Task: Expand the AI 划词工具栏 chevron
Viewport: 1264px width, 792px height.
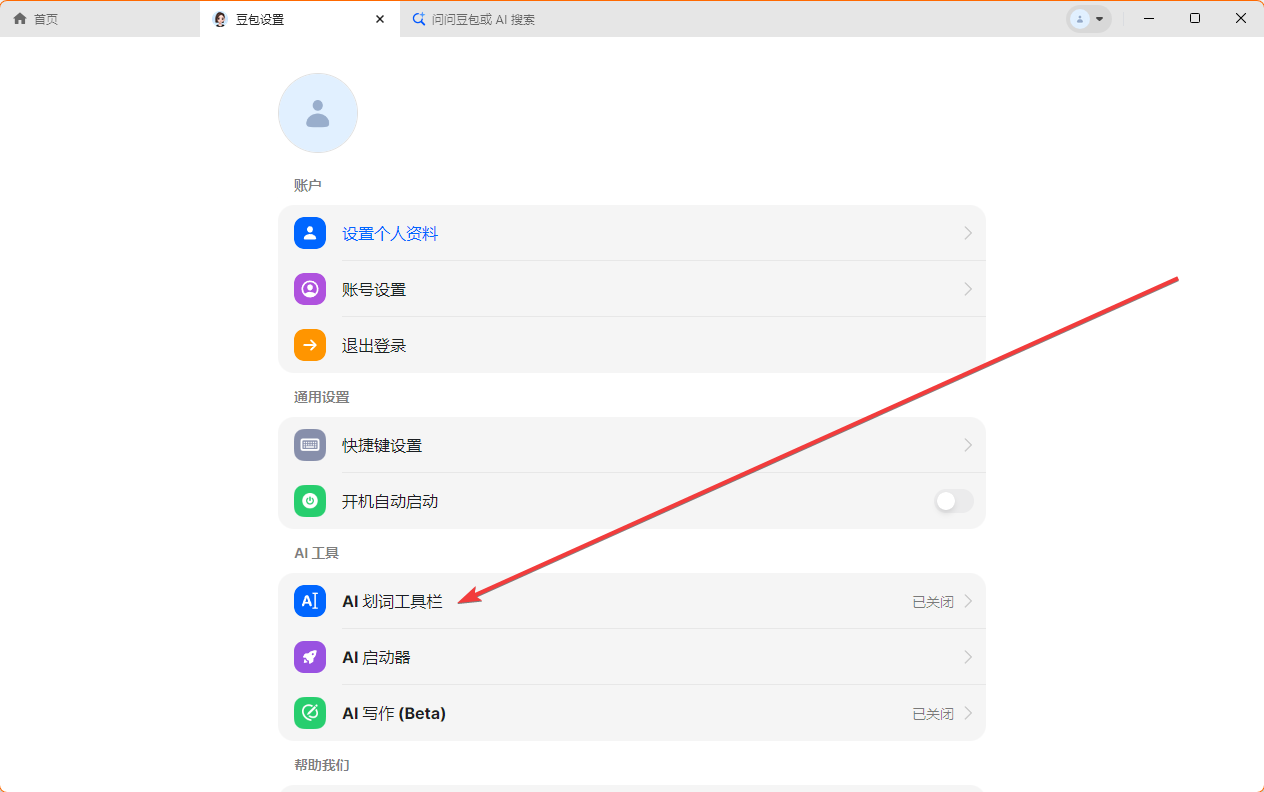Action: pyautogui.click(x=968, y=601)
